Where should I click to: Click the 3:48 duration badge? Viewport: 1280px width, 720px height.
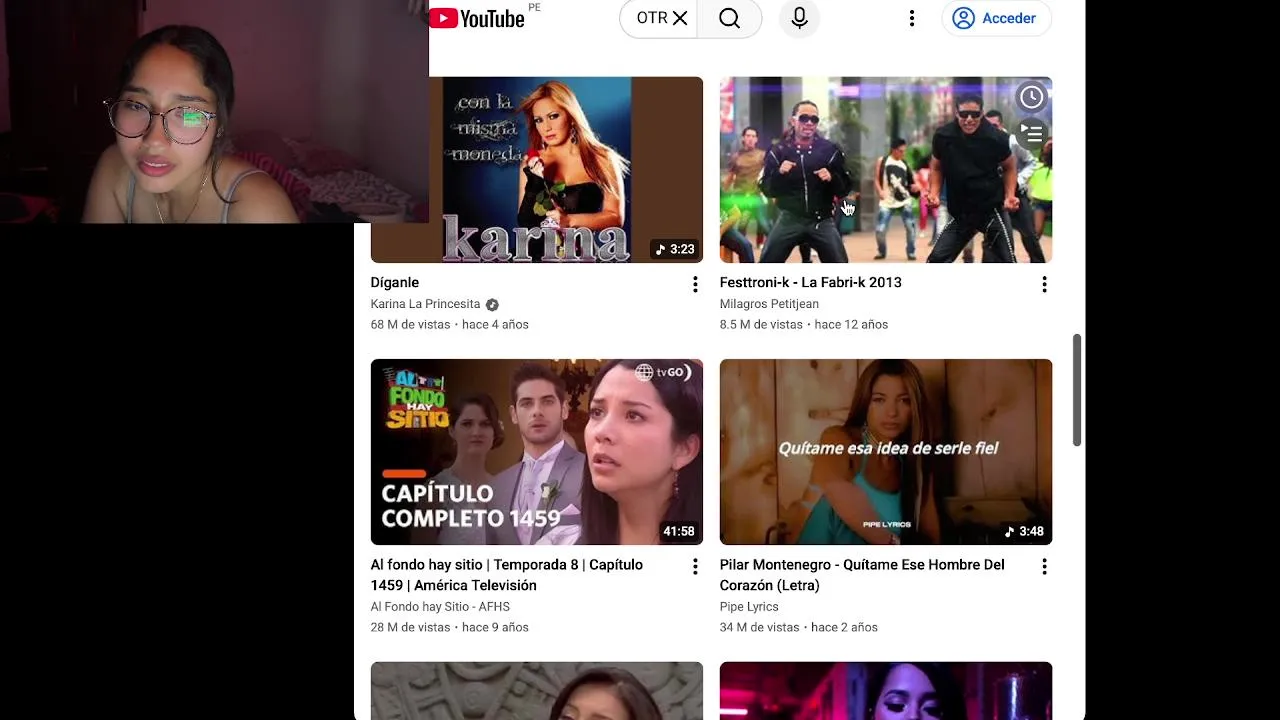(x=1024, y=532)
